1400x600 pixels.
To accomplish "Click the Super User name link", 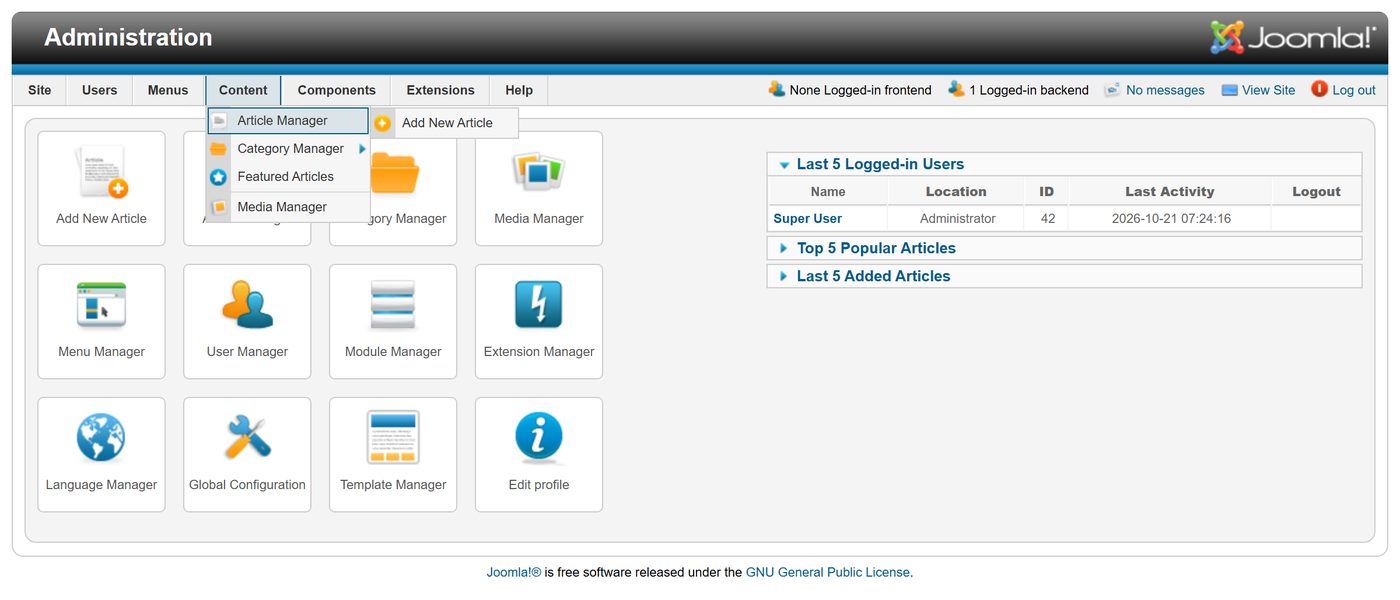I will coord(808,218).
